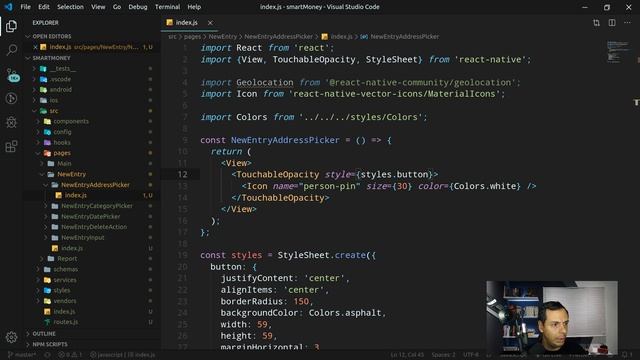
Task: Select the index.js editor tab
Action: (x=186, y=23)
